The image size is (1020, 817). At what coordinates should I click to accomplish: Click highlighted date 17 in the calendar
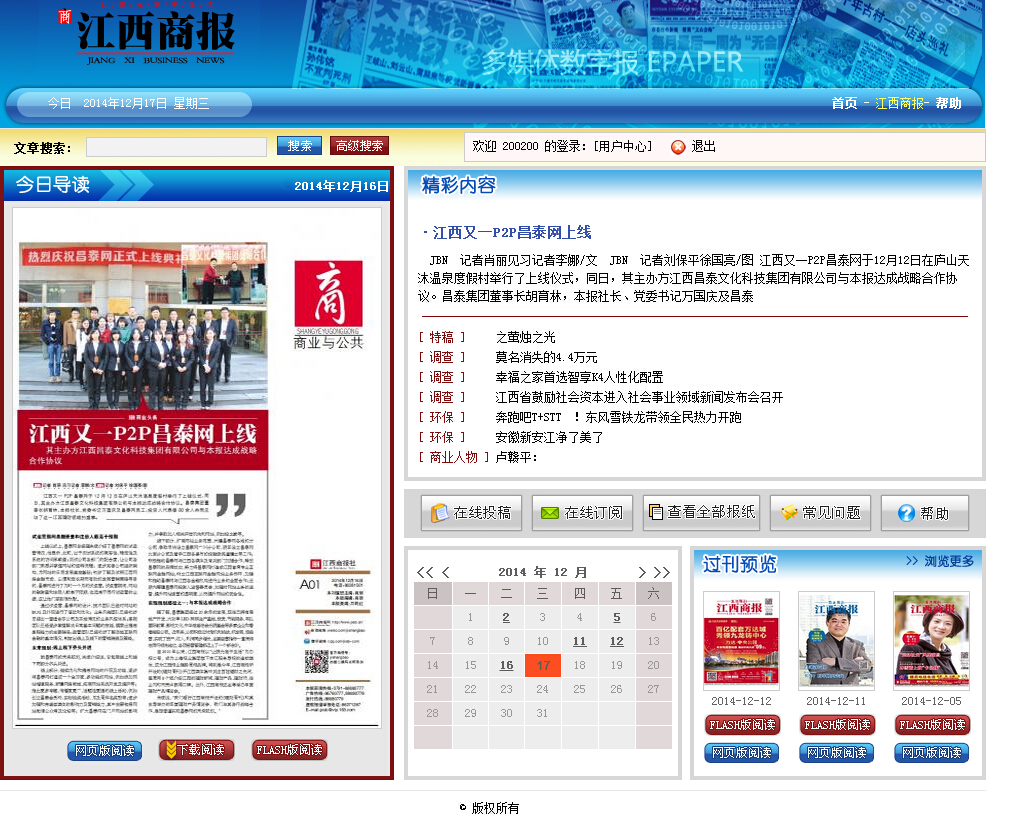pos(543,666)
